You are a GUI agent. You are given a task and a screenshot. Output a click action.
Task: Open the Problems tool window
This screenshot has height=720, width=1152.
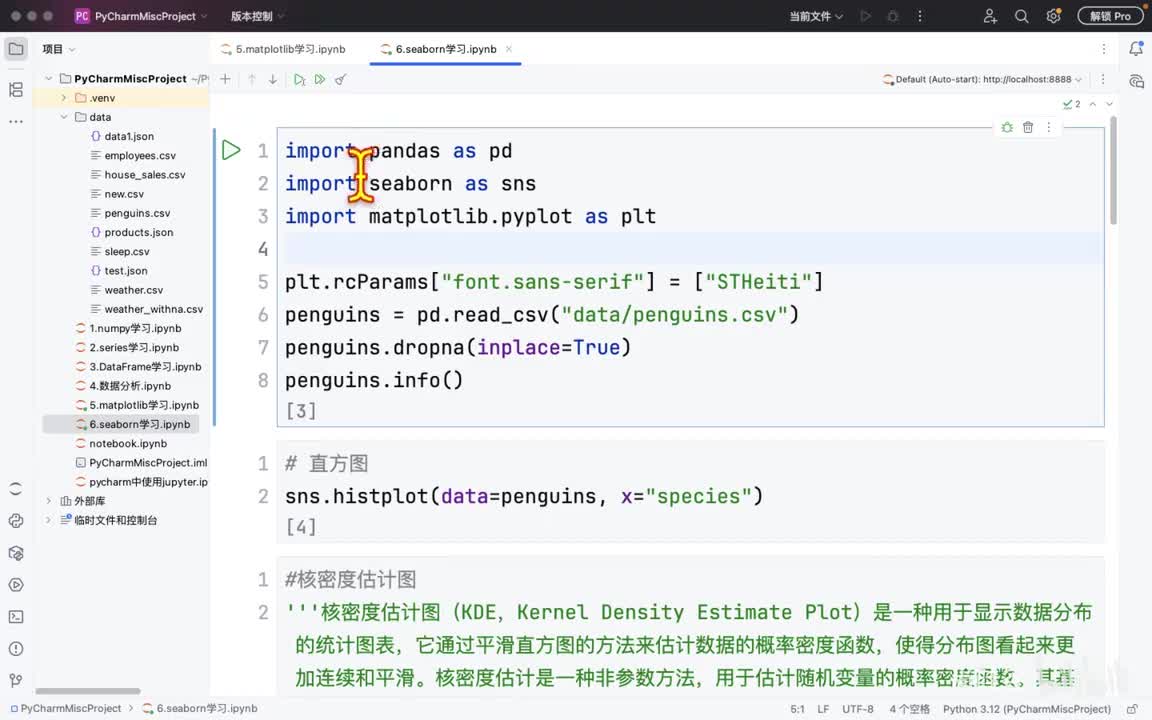pos(16,649)
